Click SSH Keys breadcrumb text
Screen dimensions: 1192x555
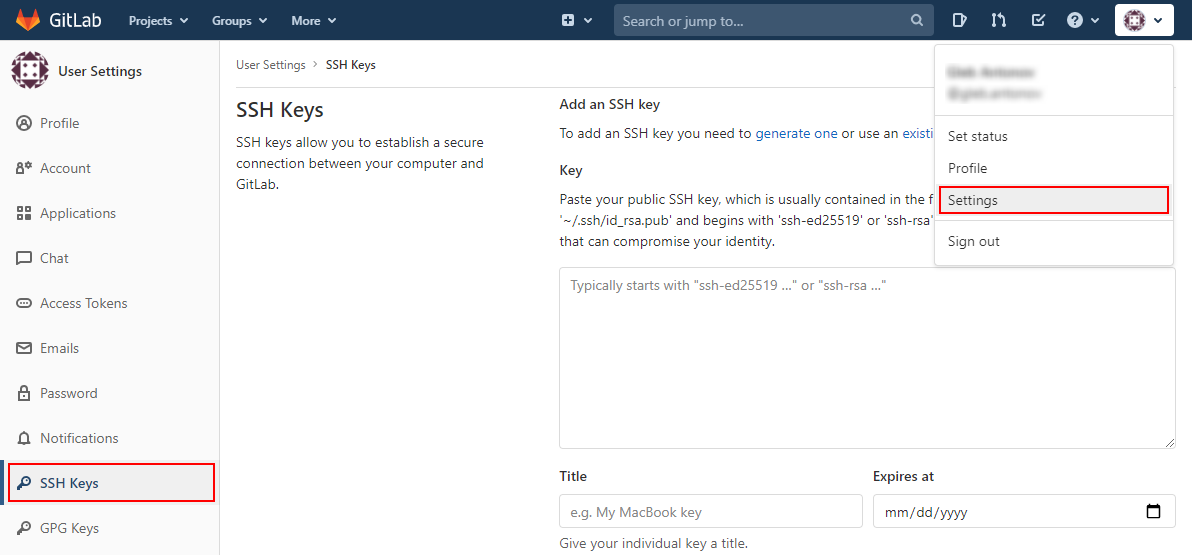pyautogui.click(x=350, y=65)
